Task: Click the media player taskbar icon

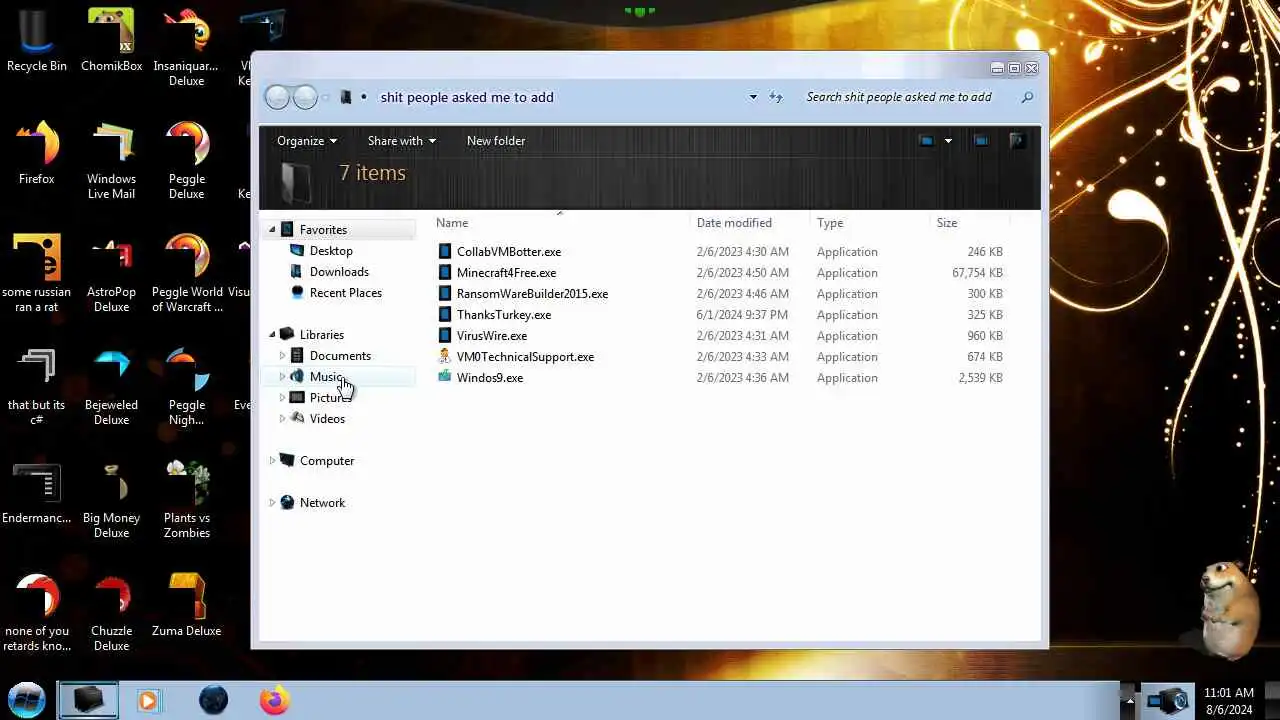Action: pyautogui.click(x=148, y=700)
